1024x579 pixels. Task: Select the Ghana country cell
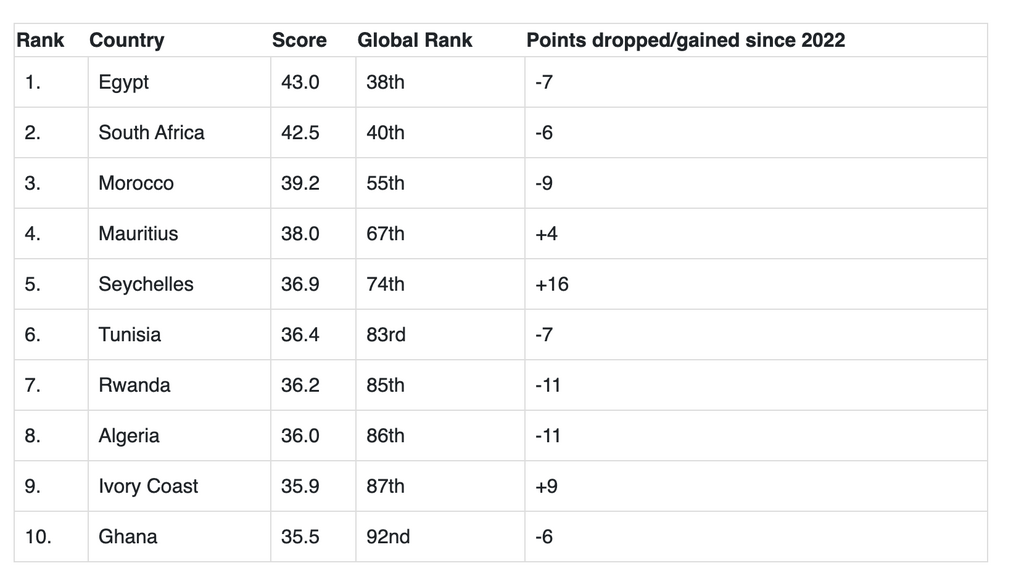coord(128,536)
